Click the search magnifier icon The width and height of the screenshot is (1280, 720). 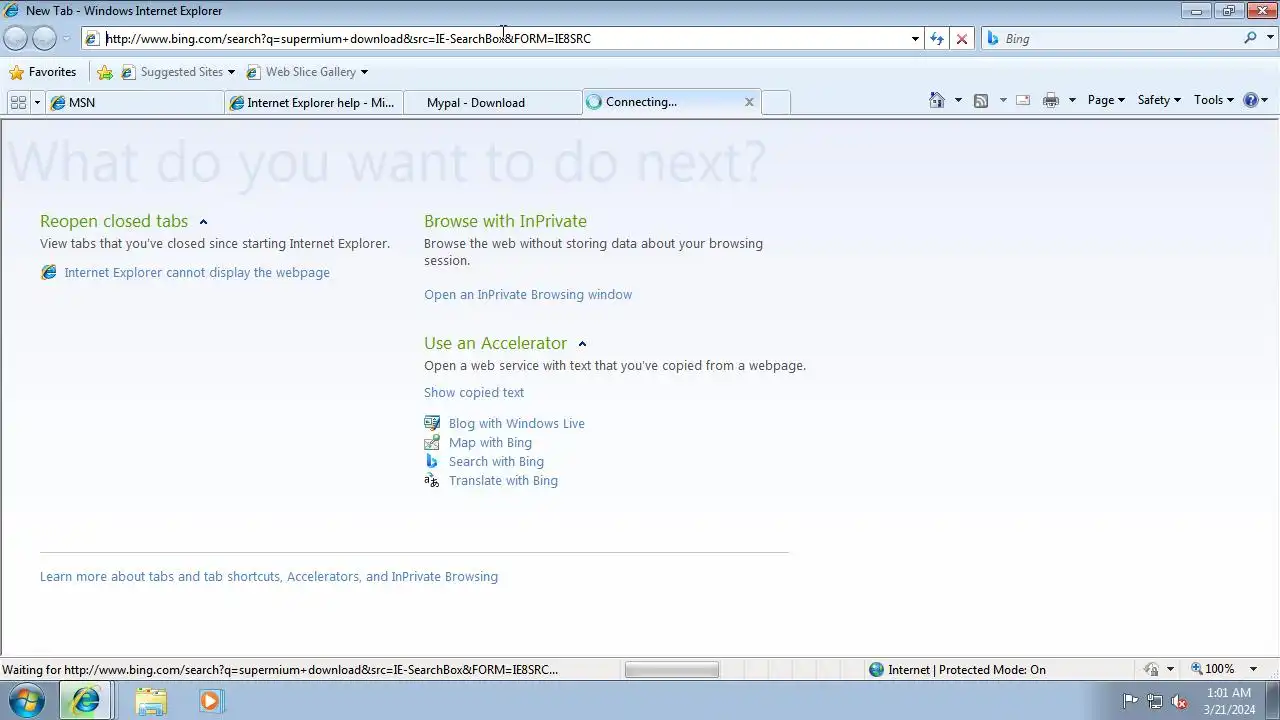[1250, 38]
